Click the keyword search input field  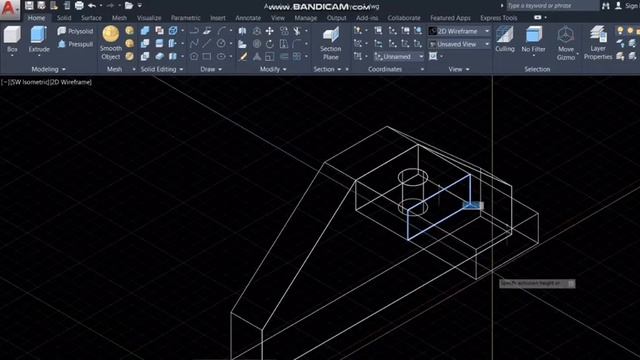pyautogui.click(x=553, y=5)
